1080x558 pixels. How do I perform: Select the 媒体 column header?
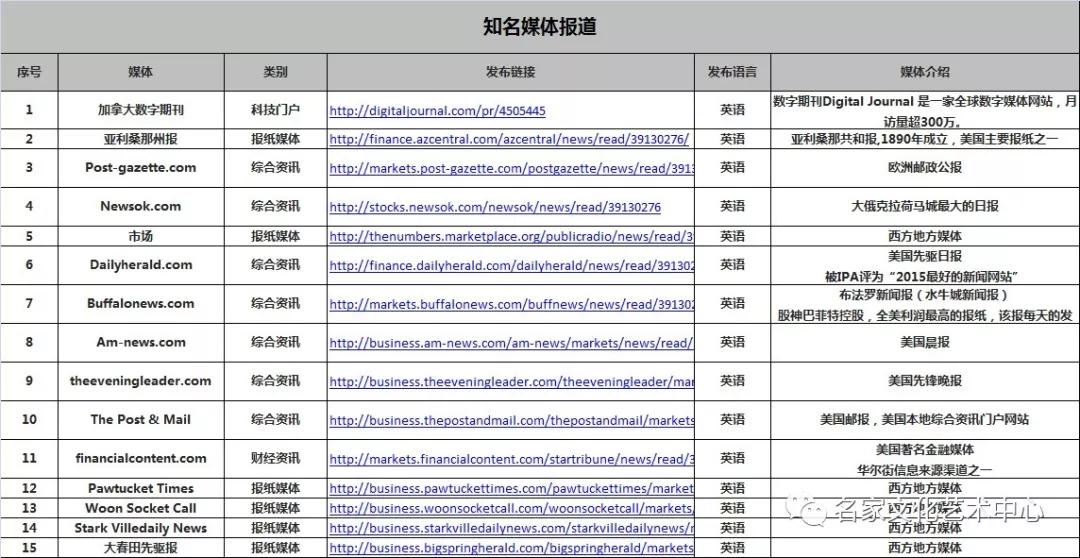141,72
